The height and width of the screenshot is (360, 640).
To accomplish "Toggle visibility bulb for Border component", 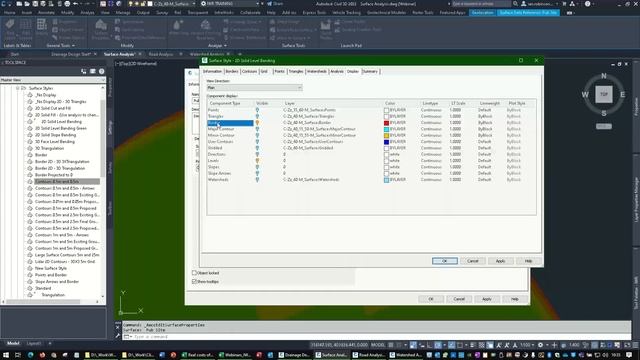I will (x=257, y=123).
